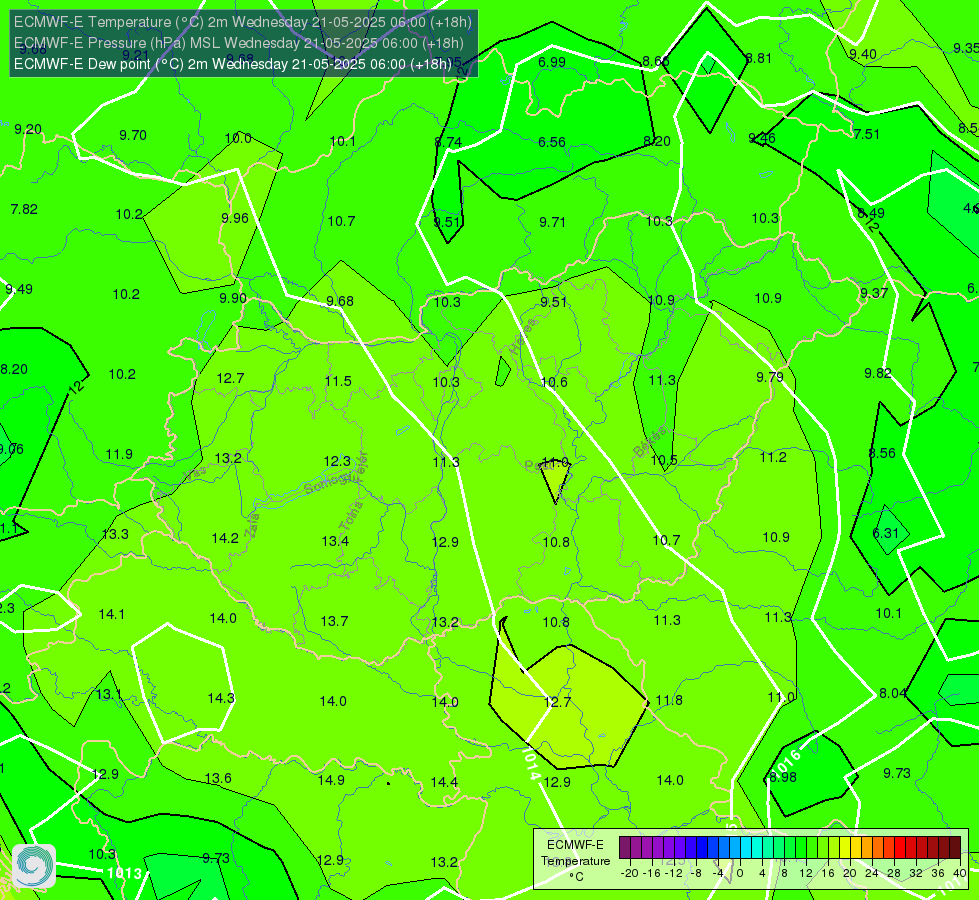This screenshot has height=900, width=979.
Task: Click the 13.7 temperature value
Action: pos(334,621)
